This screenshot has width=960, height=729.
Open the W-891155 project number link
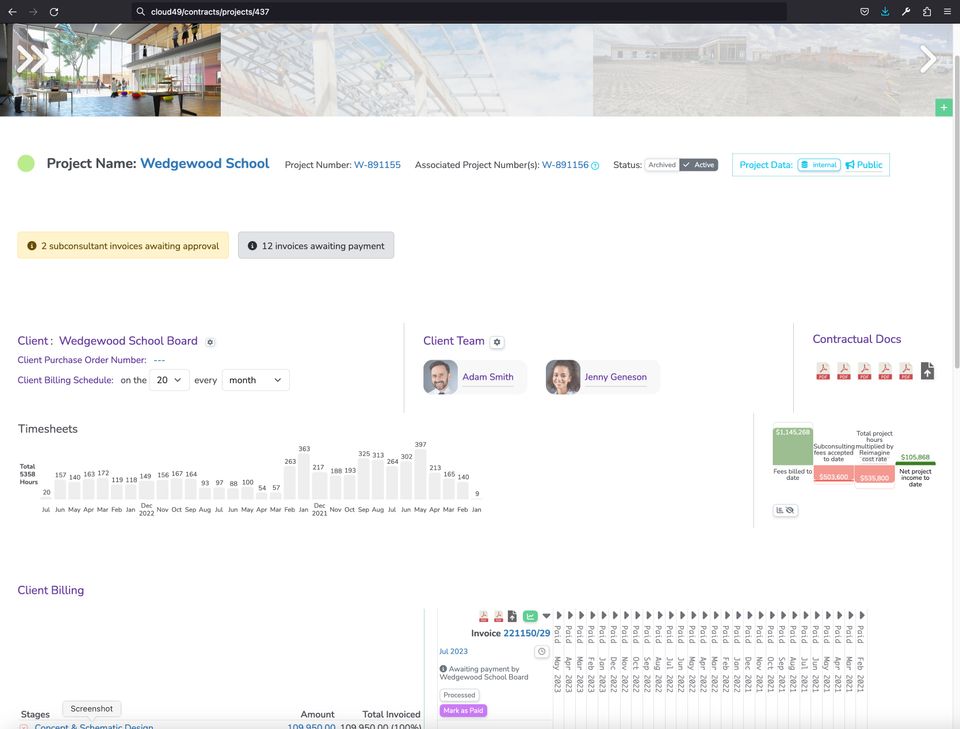pyautogui.click(x=379, y=164)
